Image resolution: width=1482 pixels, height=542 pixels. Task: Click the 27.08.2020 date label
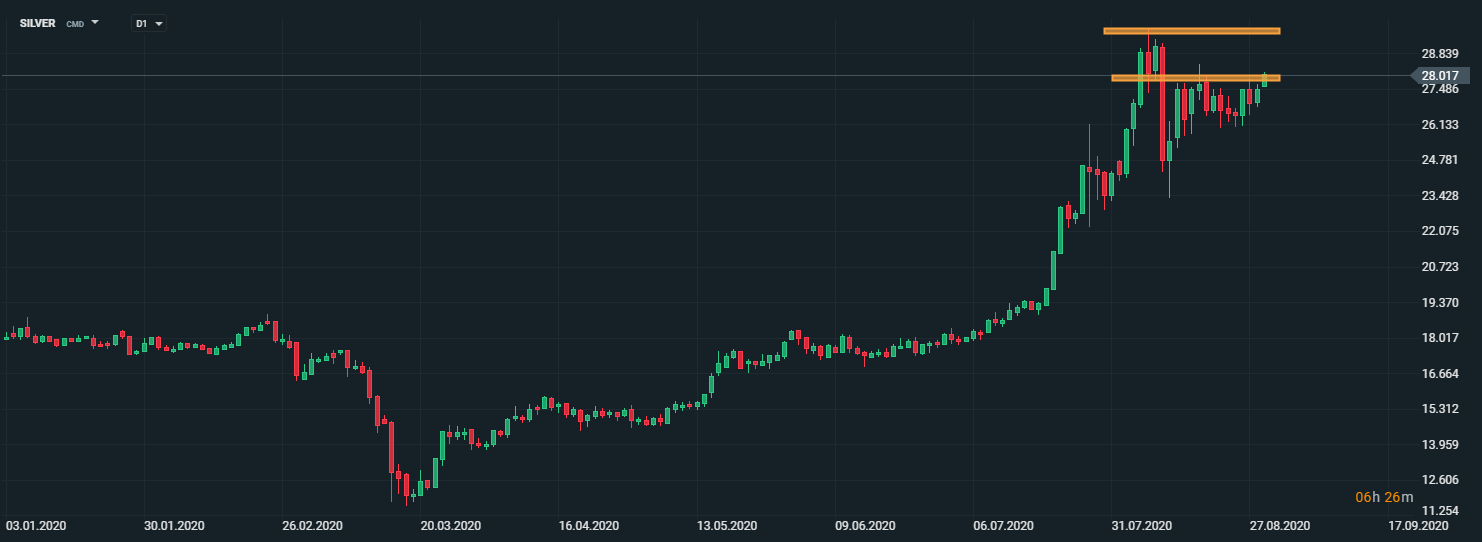click(x=1280, y=525)
